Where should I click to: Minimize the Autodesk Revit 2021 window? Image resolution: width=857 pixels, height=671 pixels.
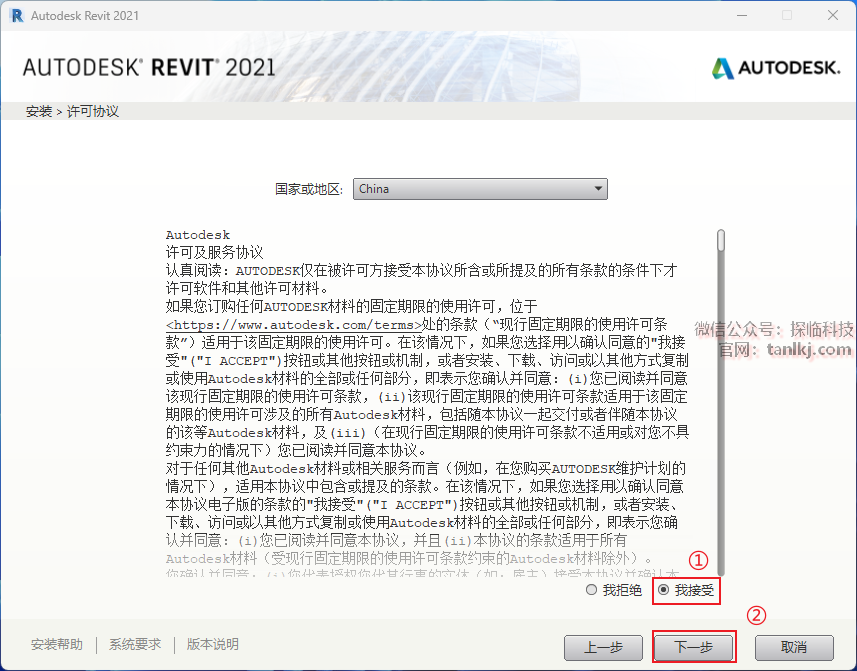(742, 15)
